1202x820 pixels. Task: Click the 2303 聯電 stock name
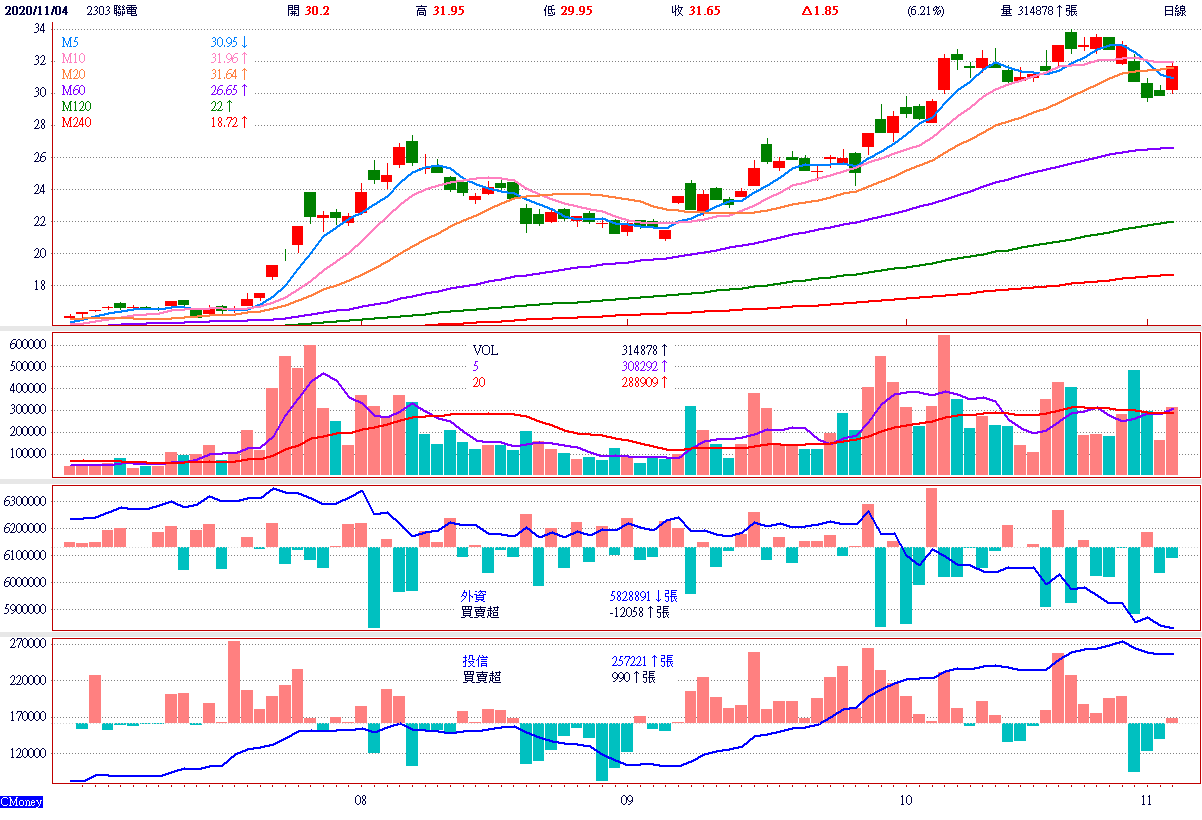click(112, 11)
